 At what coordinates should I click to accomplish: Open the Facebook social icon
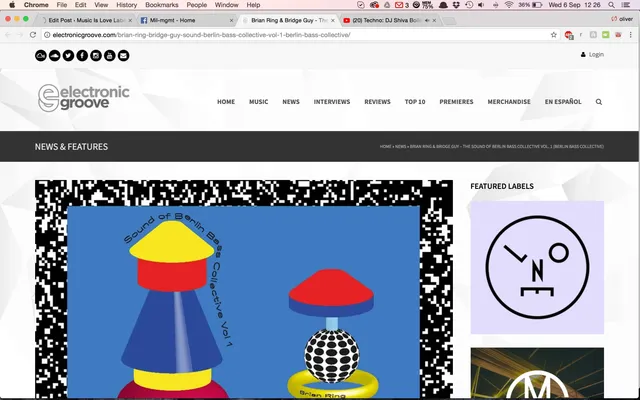coord(82,55)
